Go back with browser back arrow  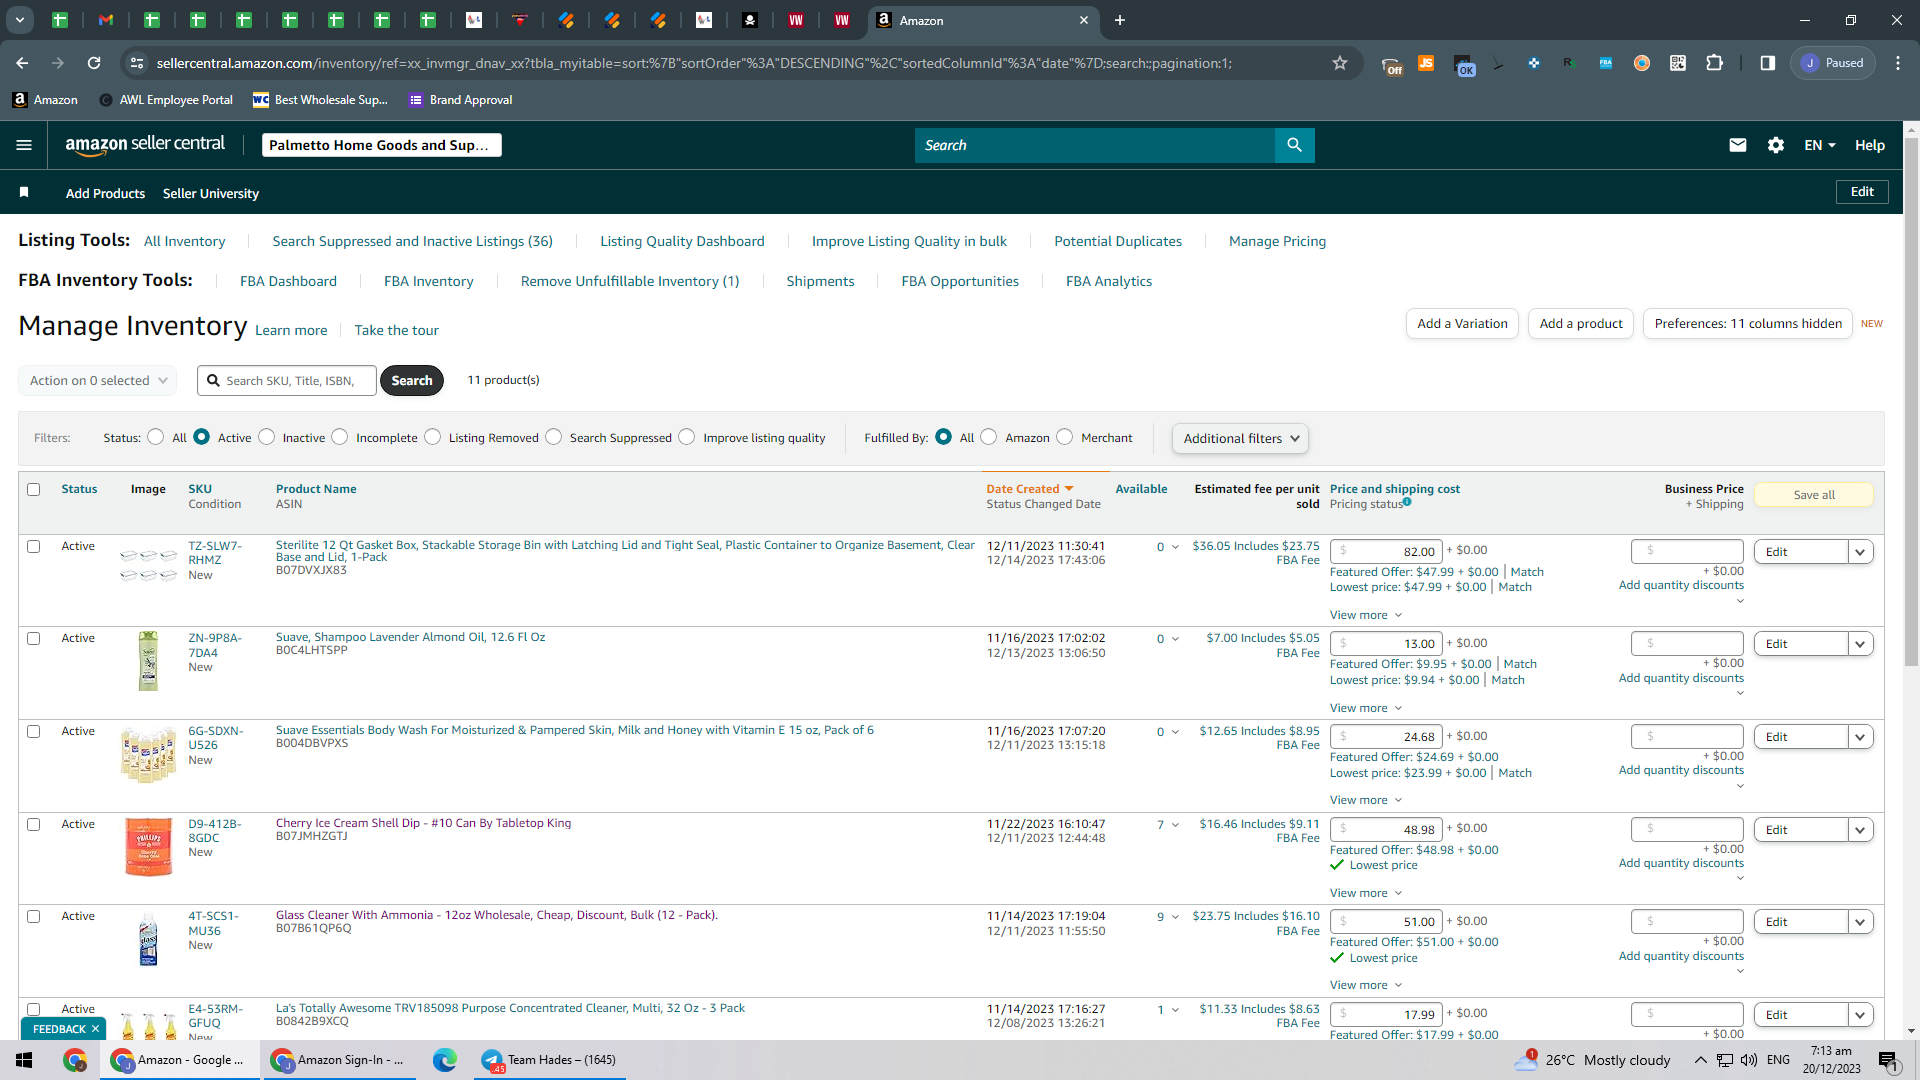point(22,63)
